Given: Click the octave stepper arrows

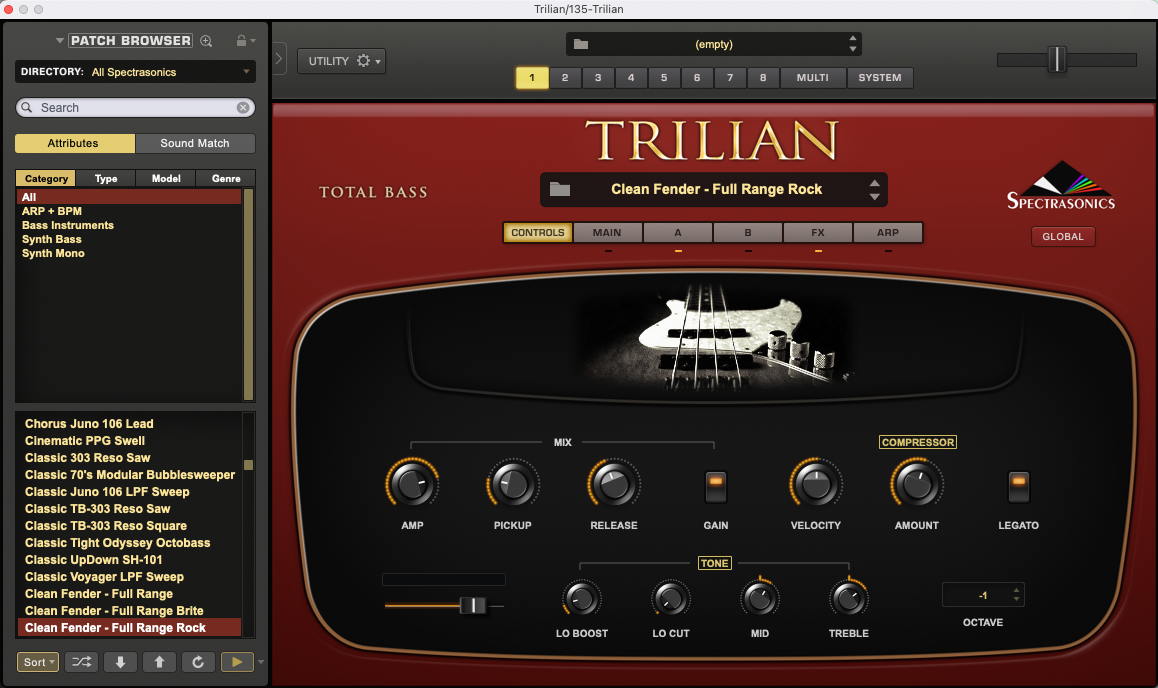Looking at the screenshot, I should tap(1016, 594).
